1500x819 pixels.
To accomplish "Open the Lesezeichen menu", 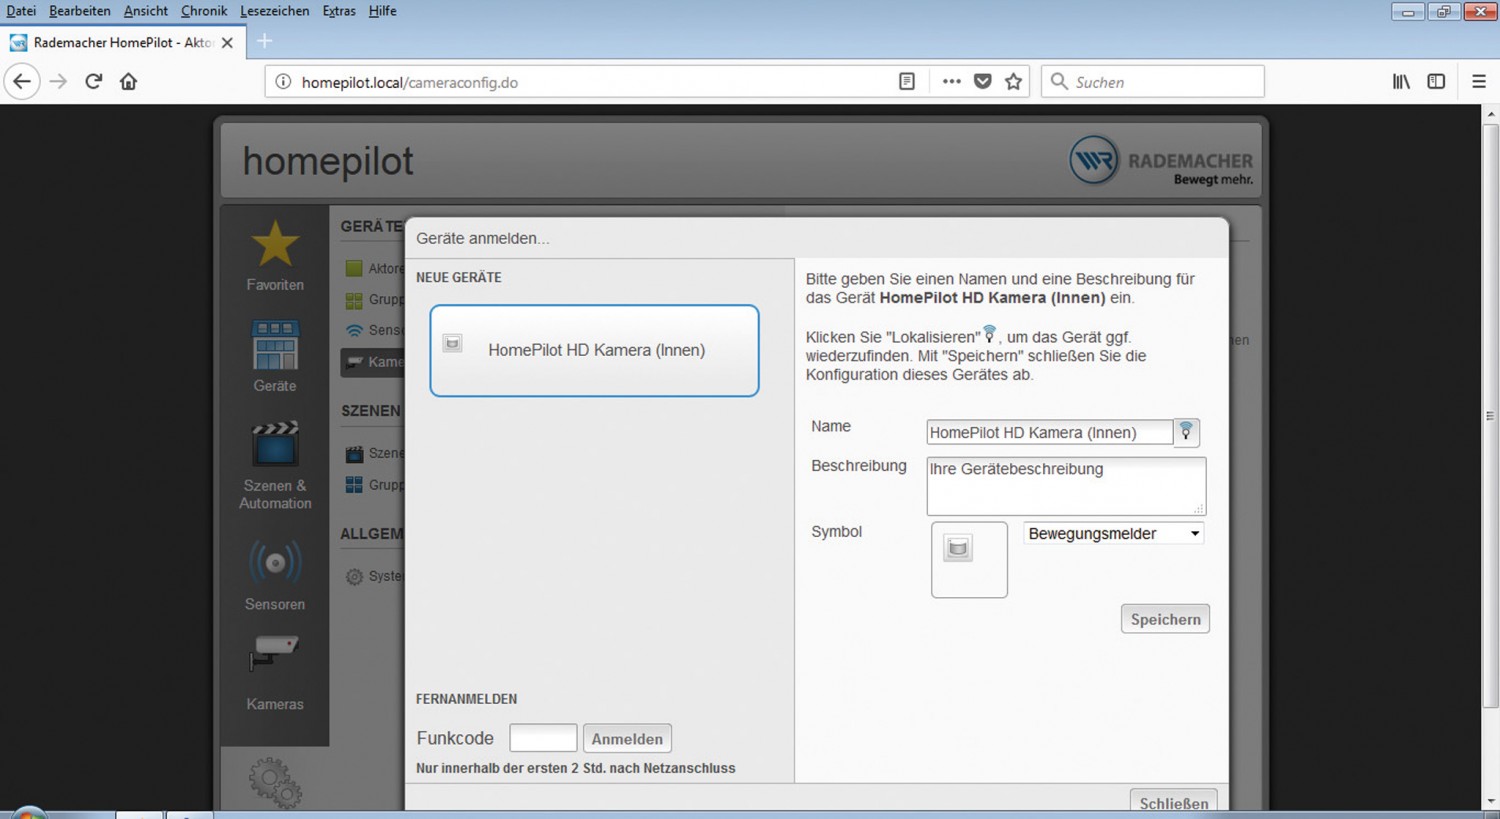I will 275,11.
